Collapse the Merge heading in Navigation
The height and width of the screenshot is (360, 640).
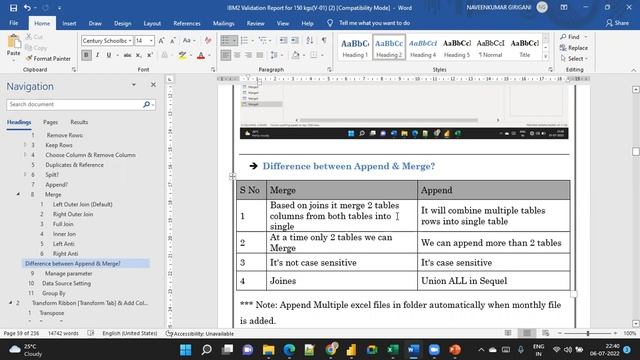click(18, 194)
